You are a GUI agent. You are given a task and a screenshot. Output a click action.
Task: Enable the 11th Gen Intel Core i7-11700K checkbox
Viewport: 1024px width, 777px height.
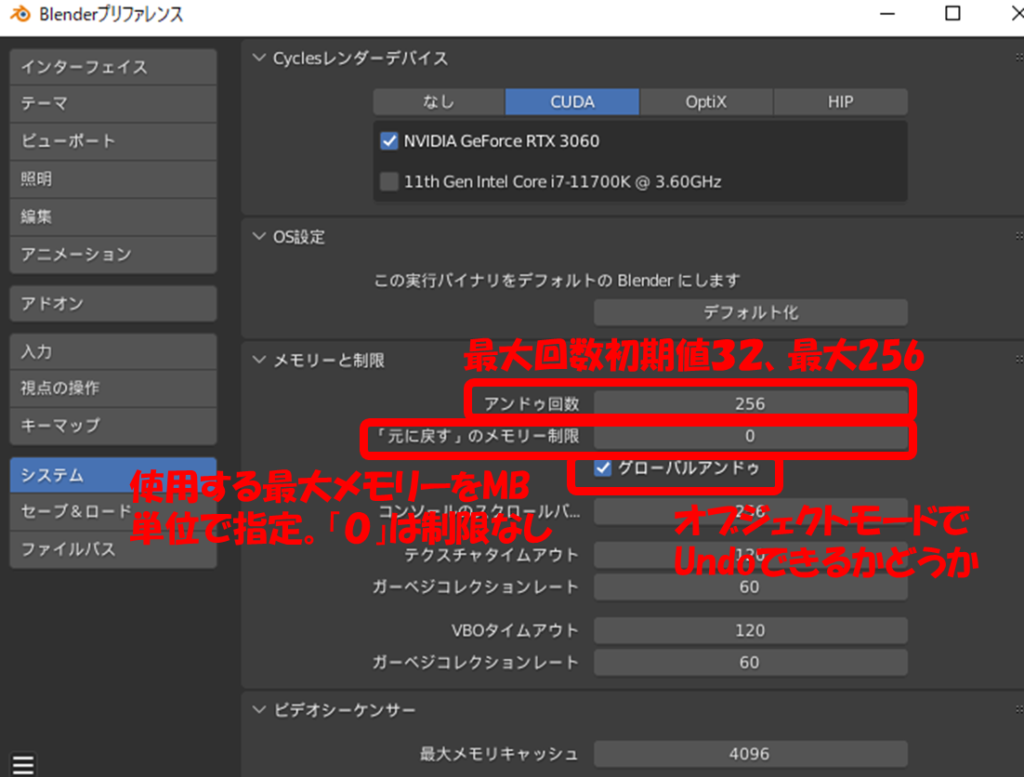pyautogui.click(x=389, y=182)
